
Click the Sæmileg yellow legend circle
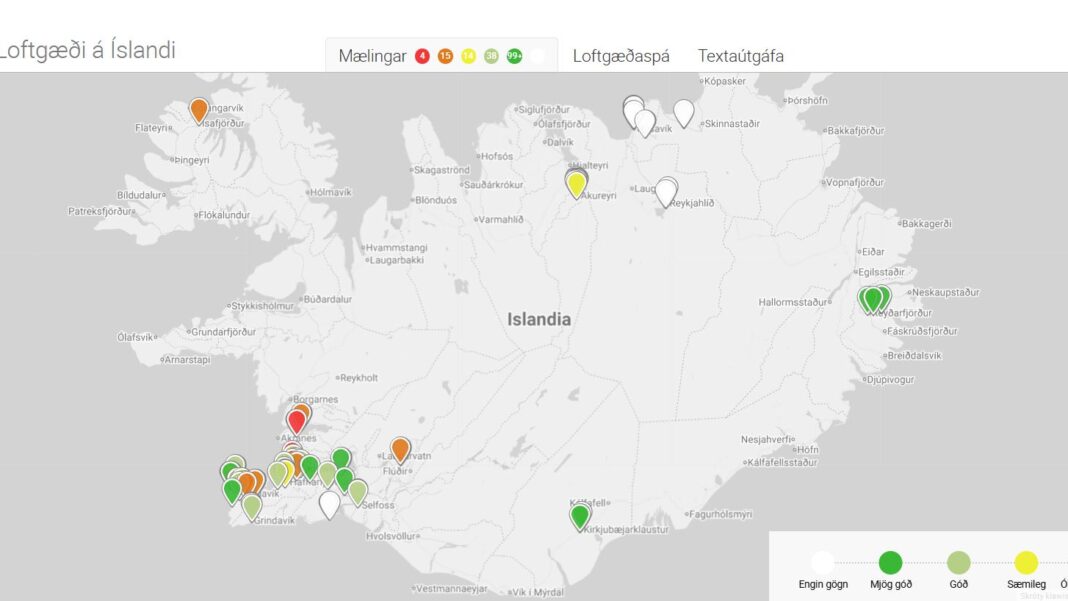[1026, 562]
